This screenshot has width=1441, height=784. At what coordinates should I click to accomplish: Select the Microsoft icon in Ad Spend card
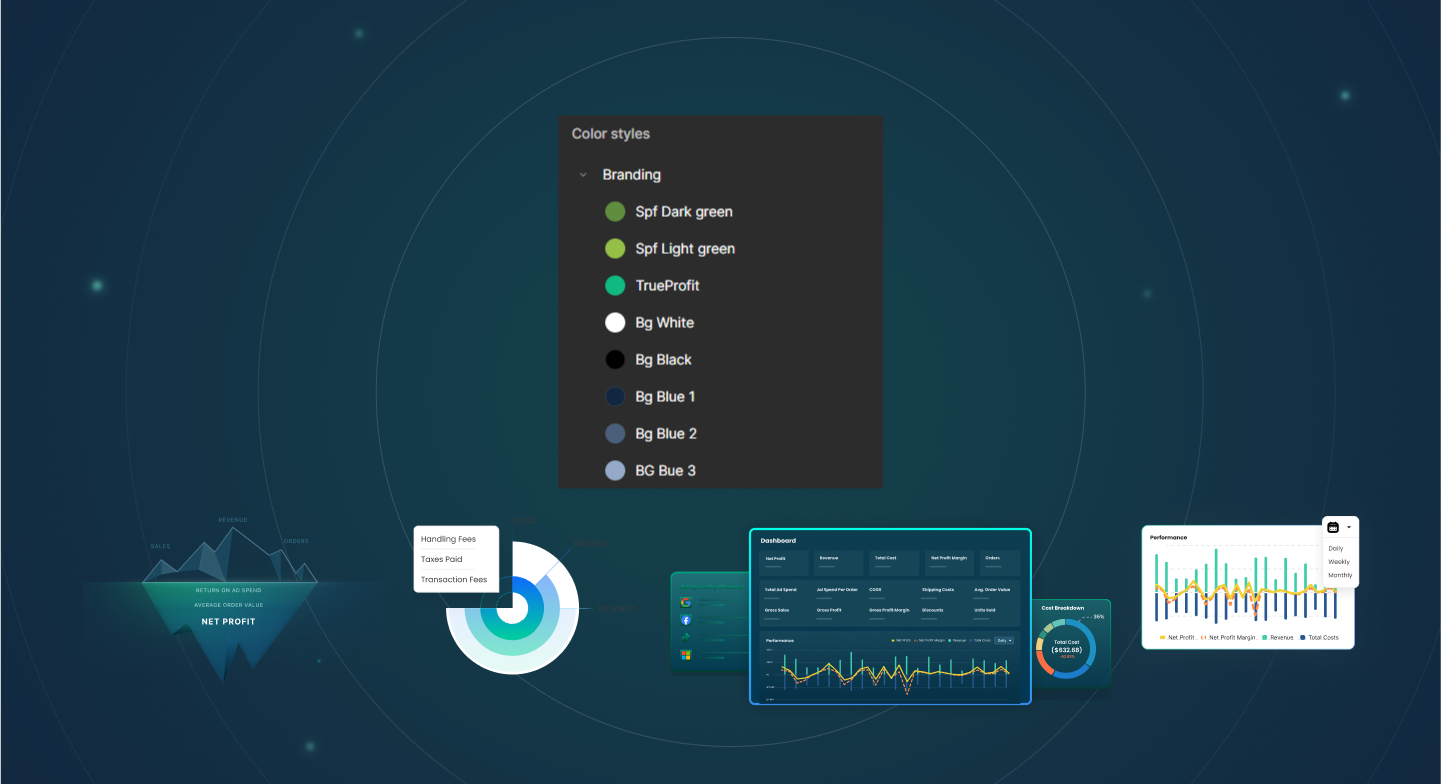(x=686, y=655)
